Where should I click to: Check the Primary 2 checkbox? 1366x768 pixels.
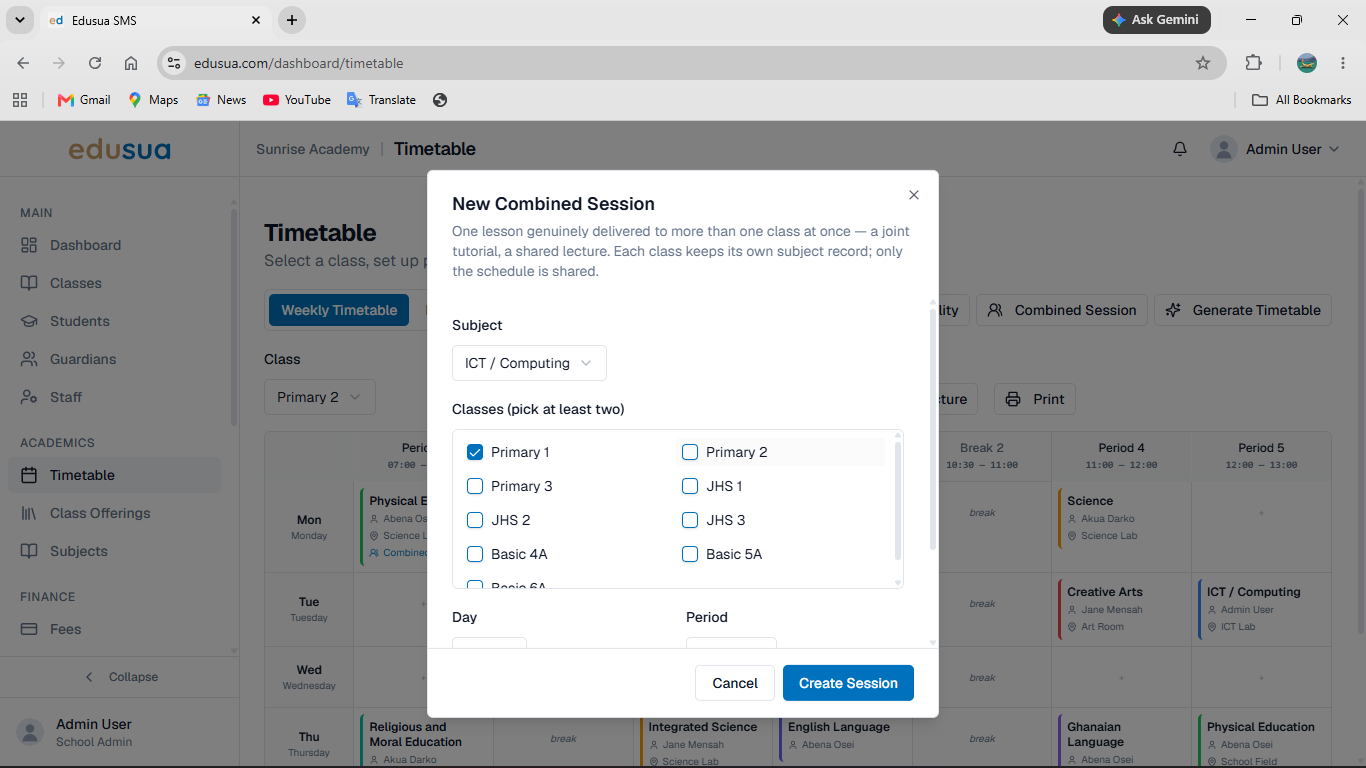690,452
